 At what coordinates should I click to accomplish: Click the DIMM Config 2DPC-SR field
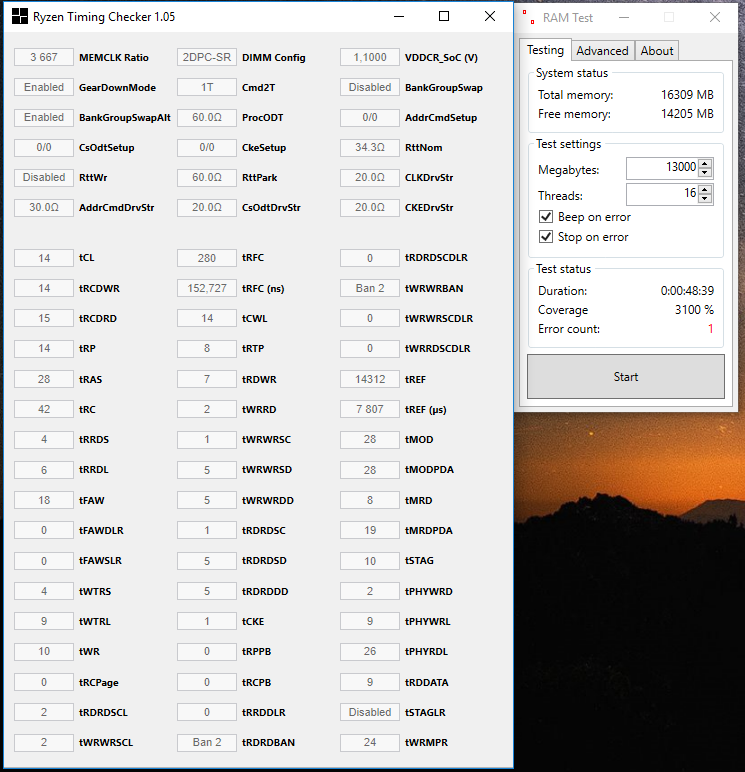[207, 57]
